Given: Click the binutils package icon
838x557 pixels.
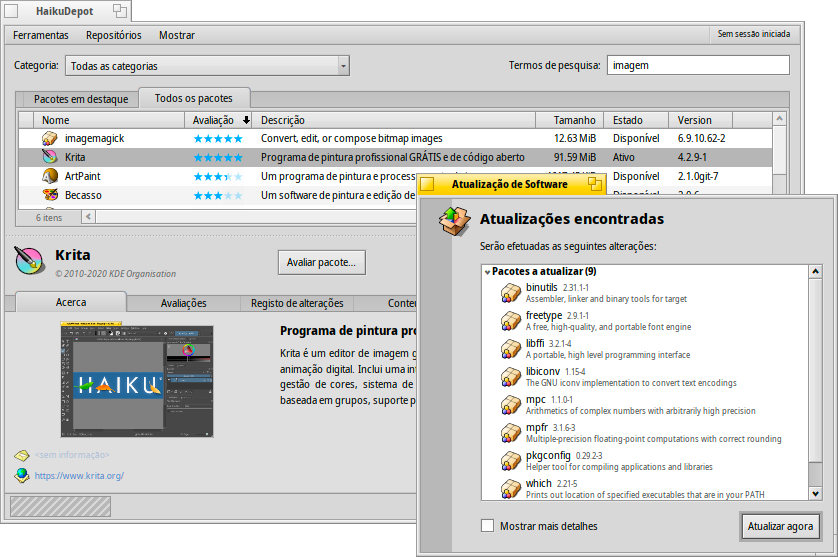Looking at the screenshot, I should click(511, 293).
